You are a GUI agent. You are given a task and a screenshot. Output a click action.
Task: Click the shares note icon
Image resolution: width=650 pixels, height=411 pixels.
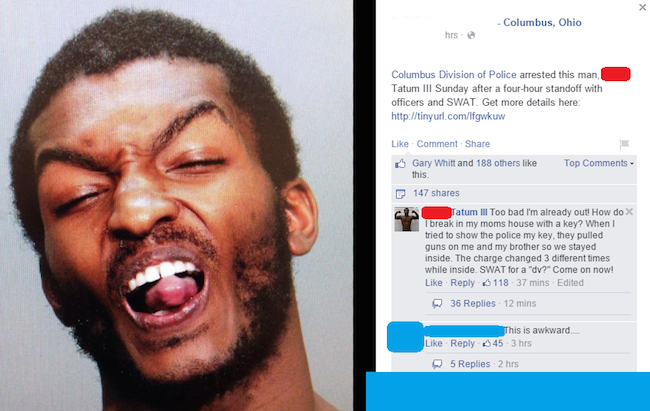(400, 194)
